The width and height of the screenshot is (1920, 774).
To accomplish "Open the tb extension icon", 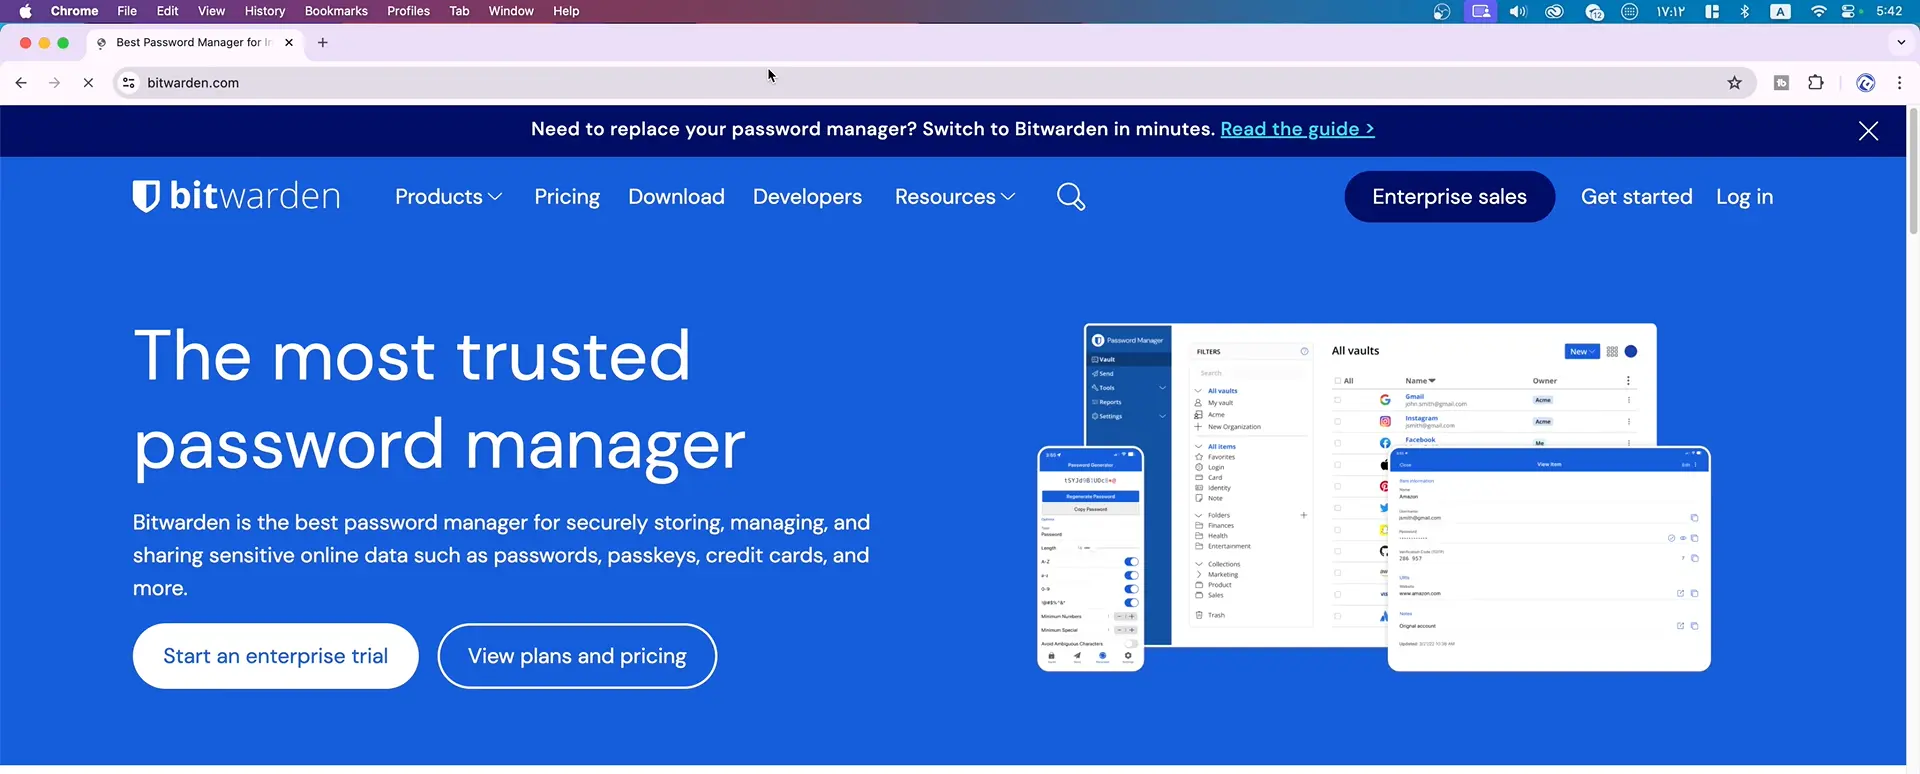I will [1781, 83].
